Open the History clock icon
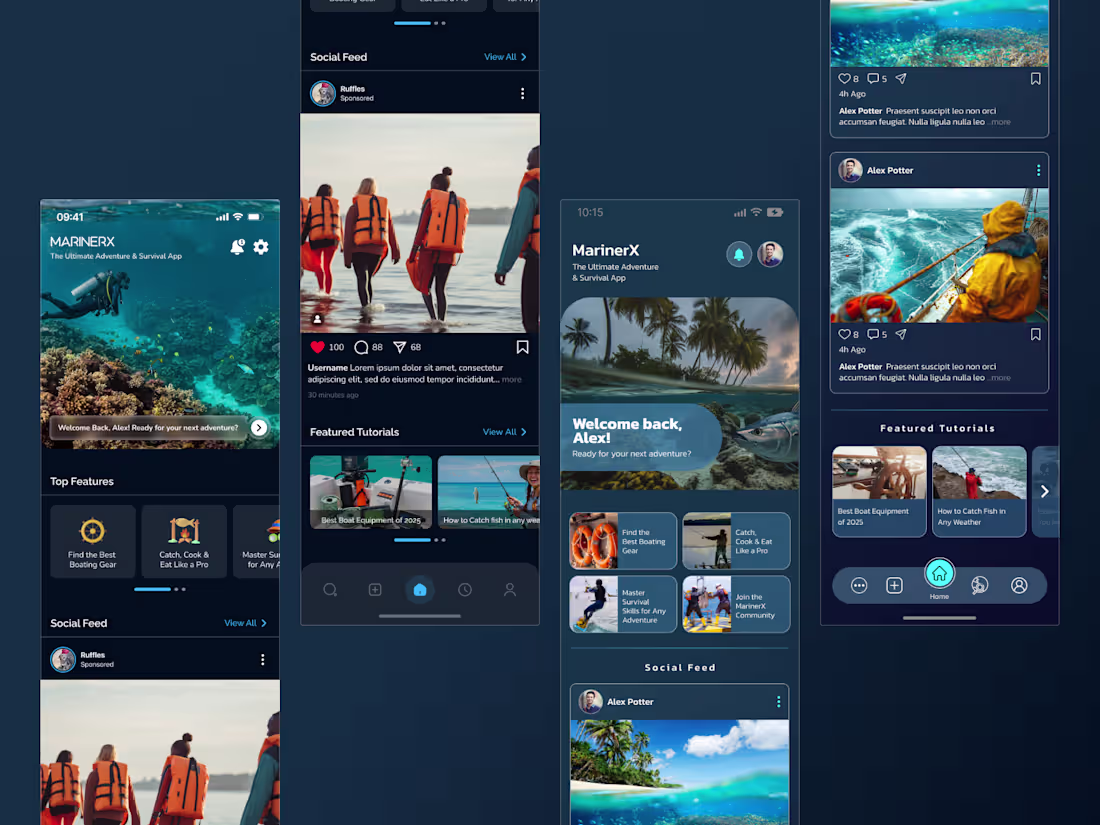 pyautogui.click(x=465, y=589)
